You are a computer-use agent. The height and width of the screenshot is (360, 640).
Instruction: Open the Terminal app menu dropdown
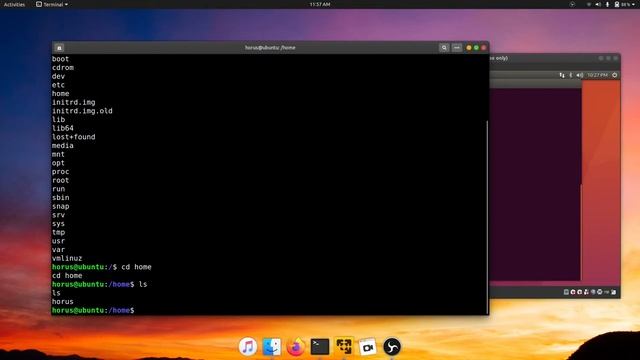pyautogui.click(x=52, y=4)
